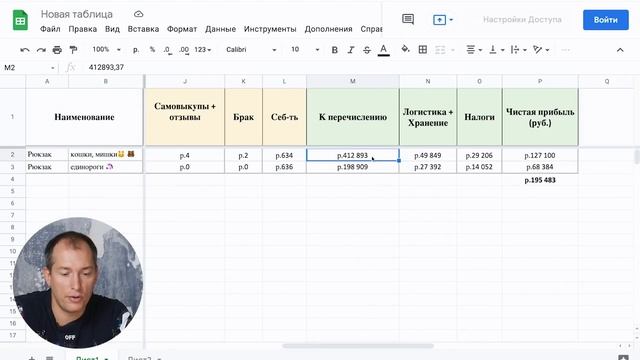The width and height of the screenshot is (640, 360).
Task: Undo the last action
Action: coord(25,50)
